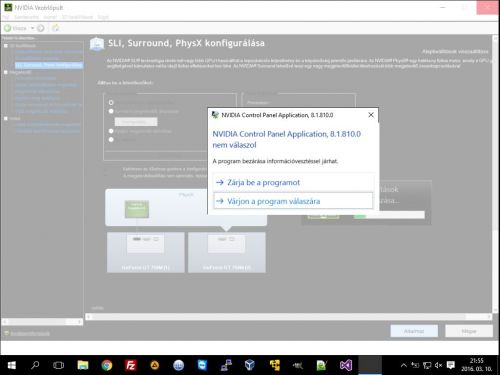The image size is (500, 375).
Task: Click the blue globe app icon on the taskbar
Action: coord(178,366)
